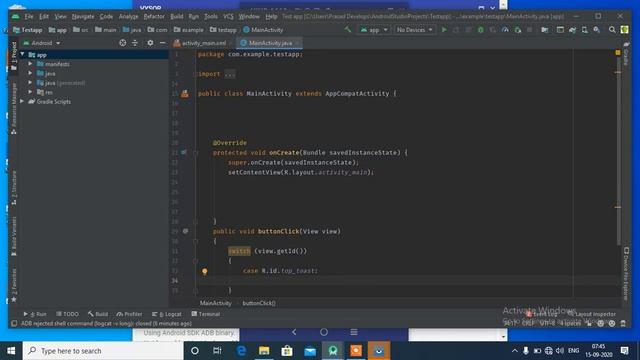Open the Android view selector dropdown
Image resolution: width=640 pixels, height=360 pixels.
[x=41, y=43]
